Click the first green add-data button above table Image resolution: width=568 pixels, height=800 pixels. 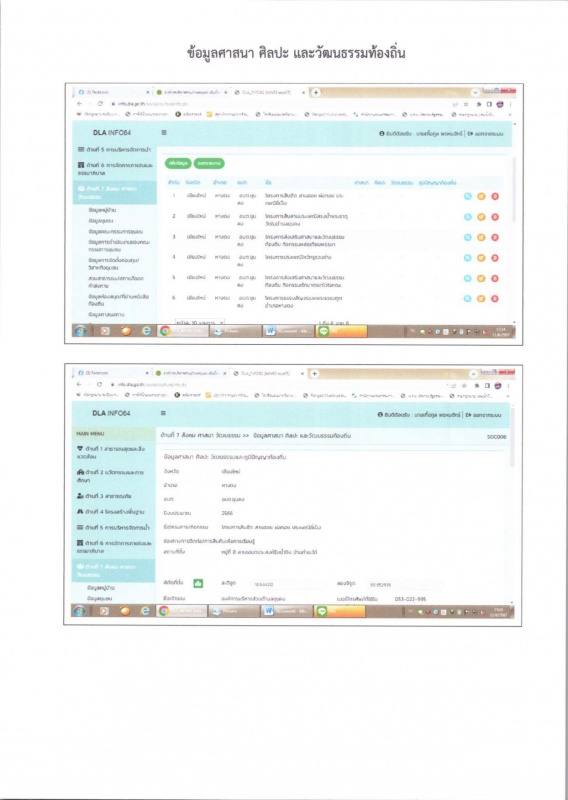(178, 163)
